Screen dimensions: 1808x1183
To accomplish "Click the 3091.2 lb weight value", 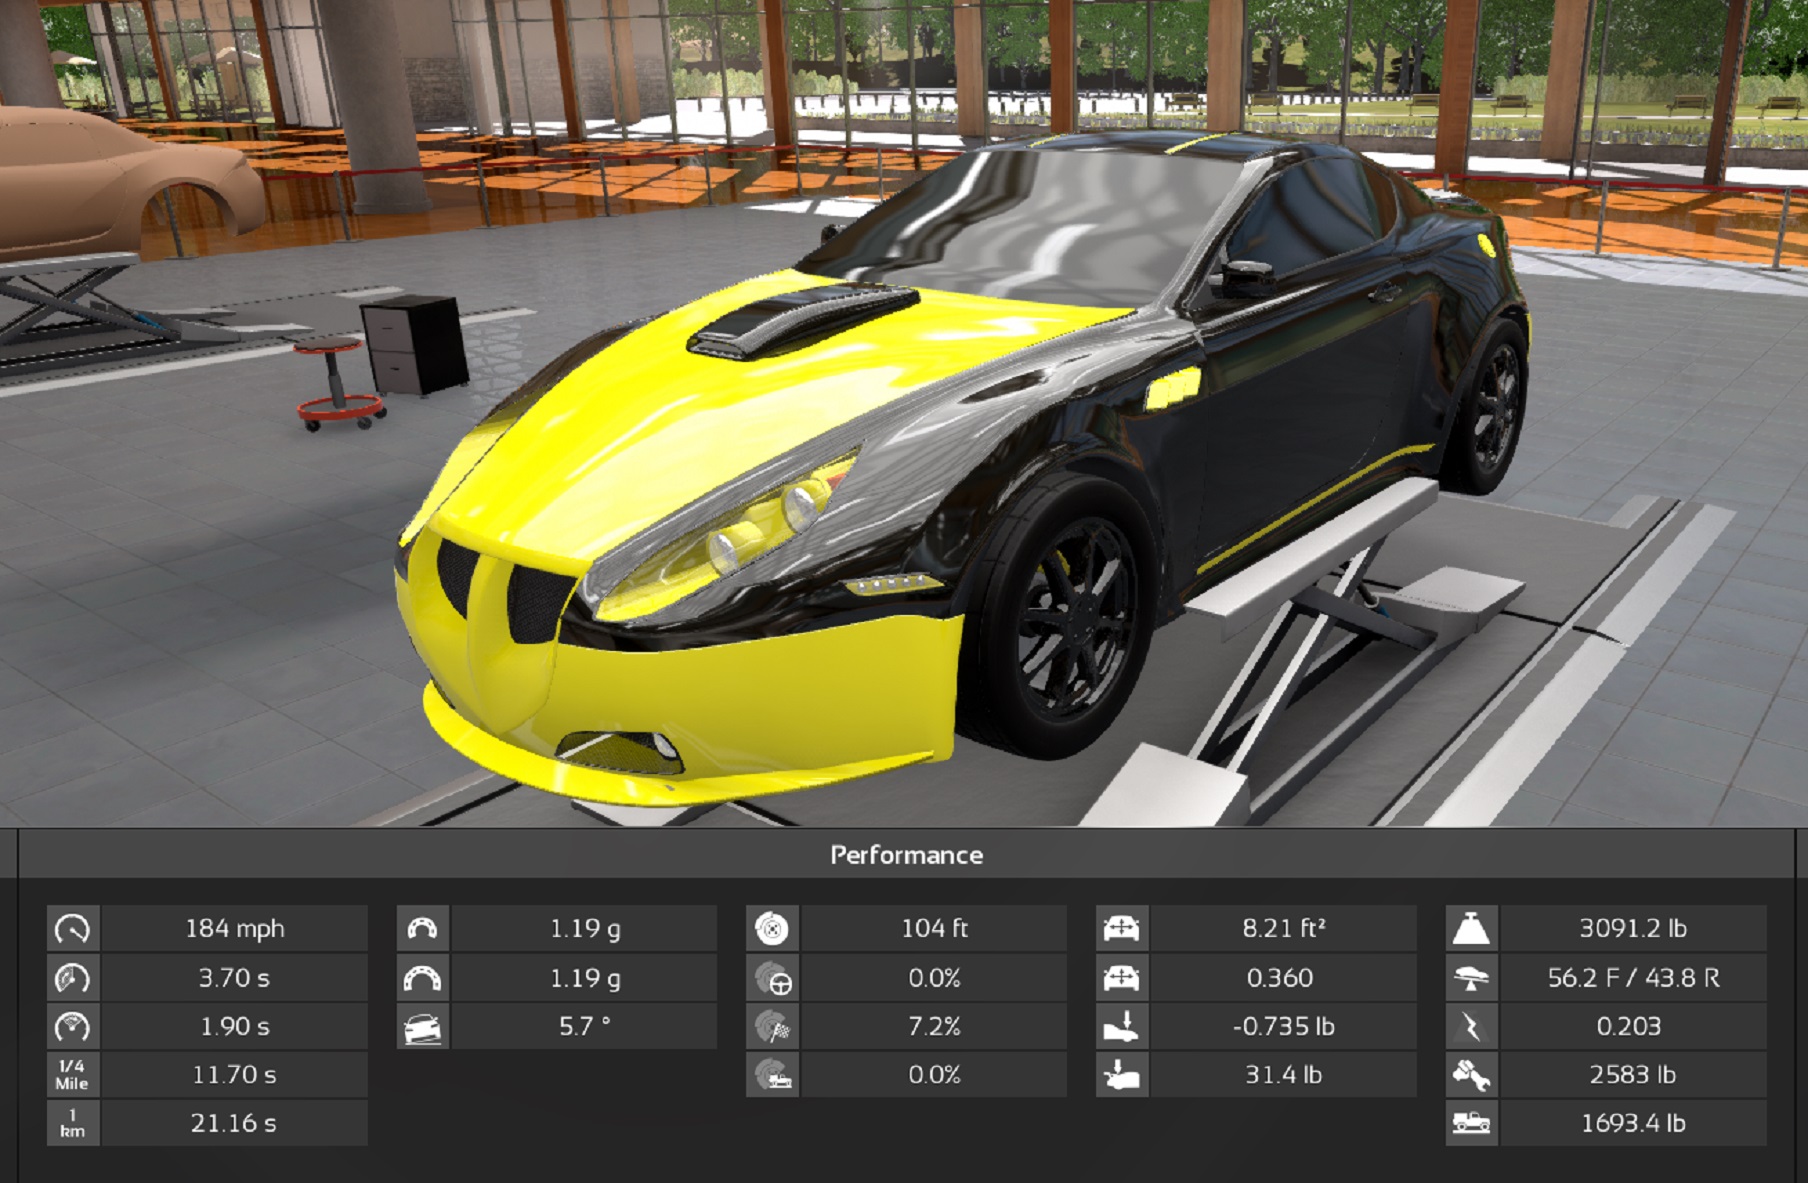I will [x=1633, y=929].
